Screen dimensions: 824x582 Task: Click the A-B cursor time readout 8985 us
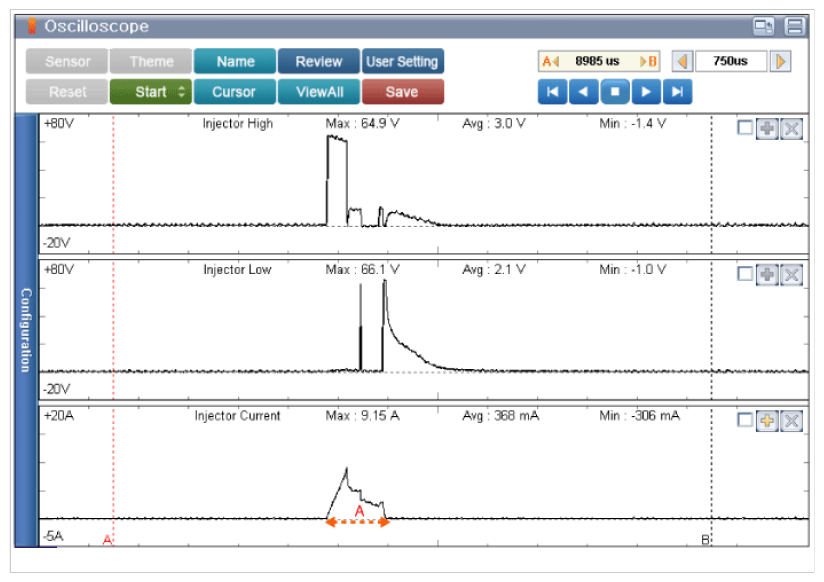[599, 61]
